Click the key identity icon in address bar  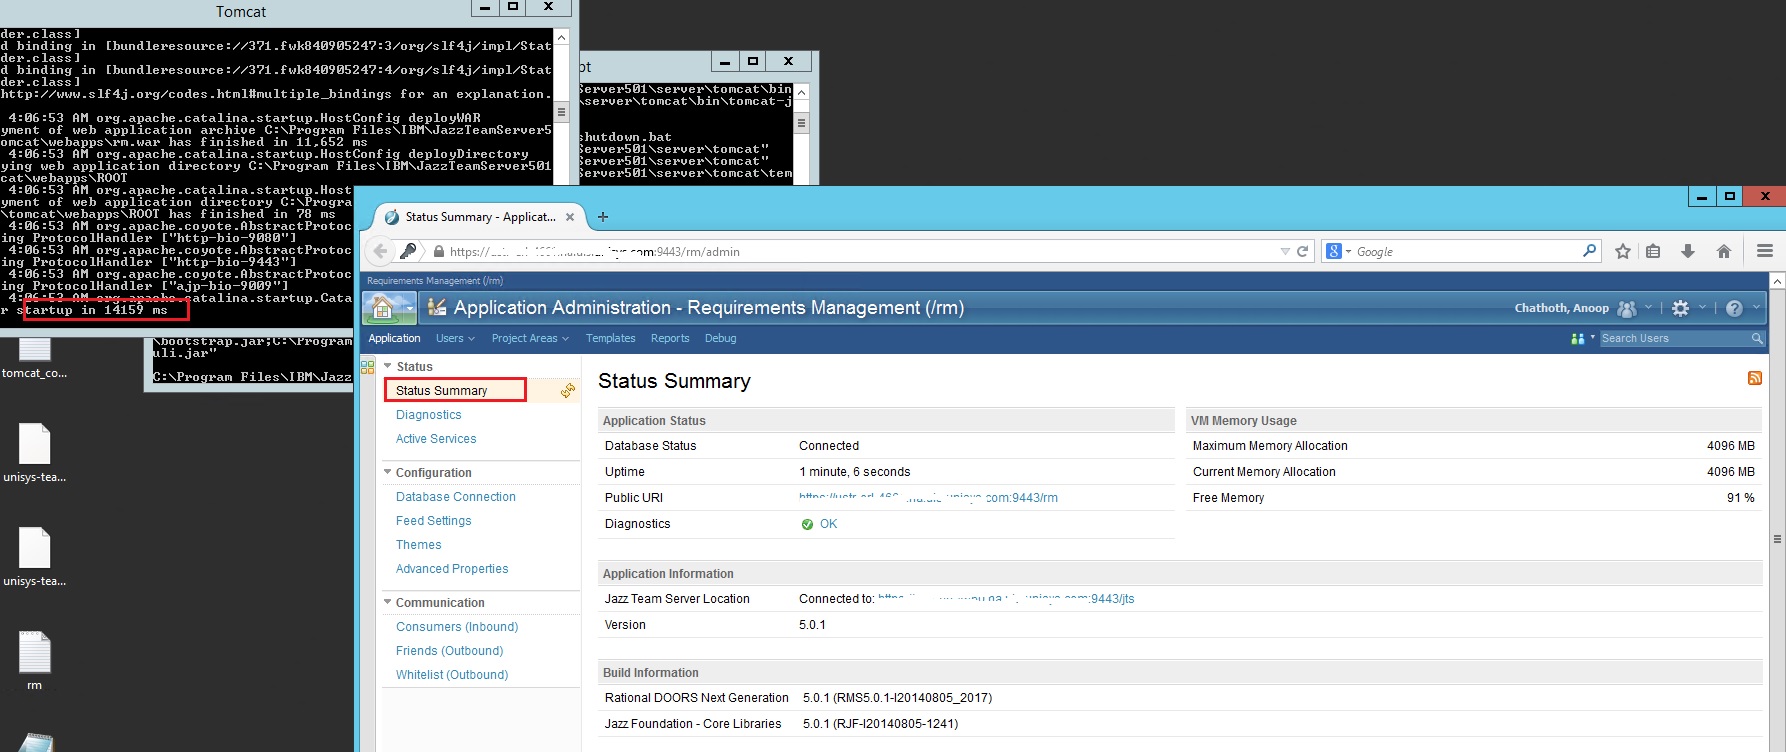(x=408, y=251)
